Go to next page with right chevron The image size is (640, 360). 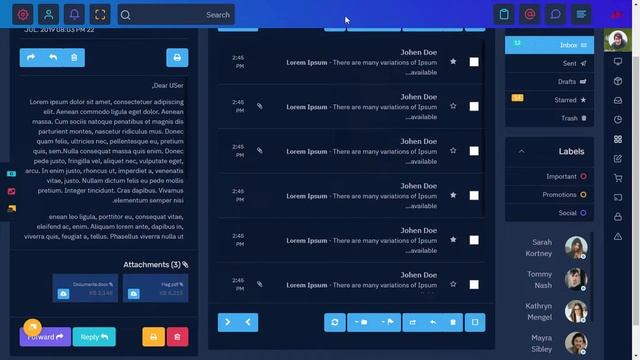coord(228,322)
